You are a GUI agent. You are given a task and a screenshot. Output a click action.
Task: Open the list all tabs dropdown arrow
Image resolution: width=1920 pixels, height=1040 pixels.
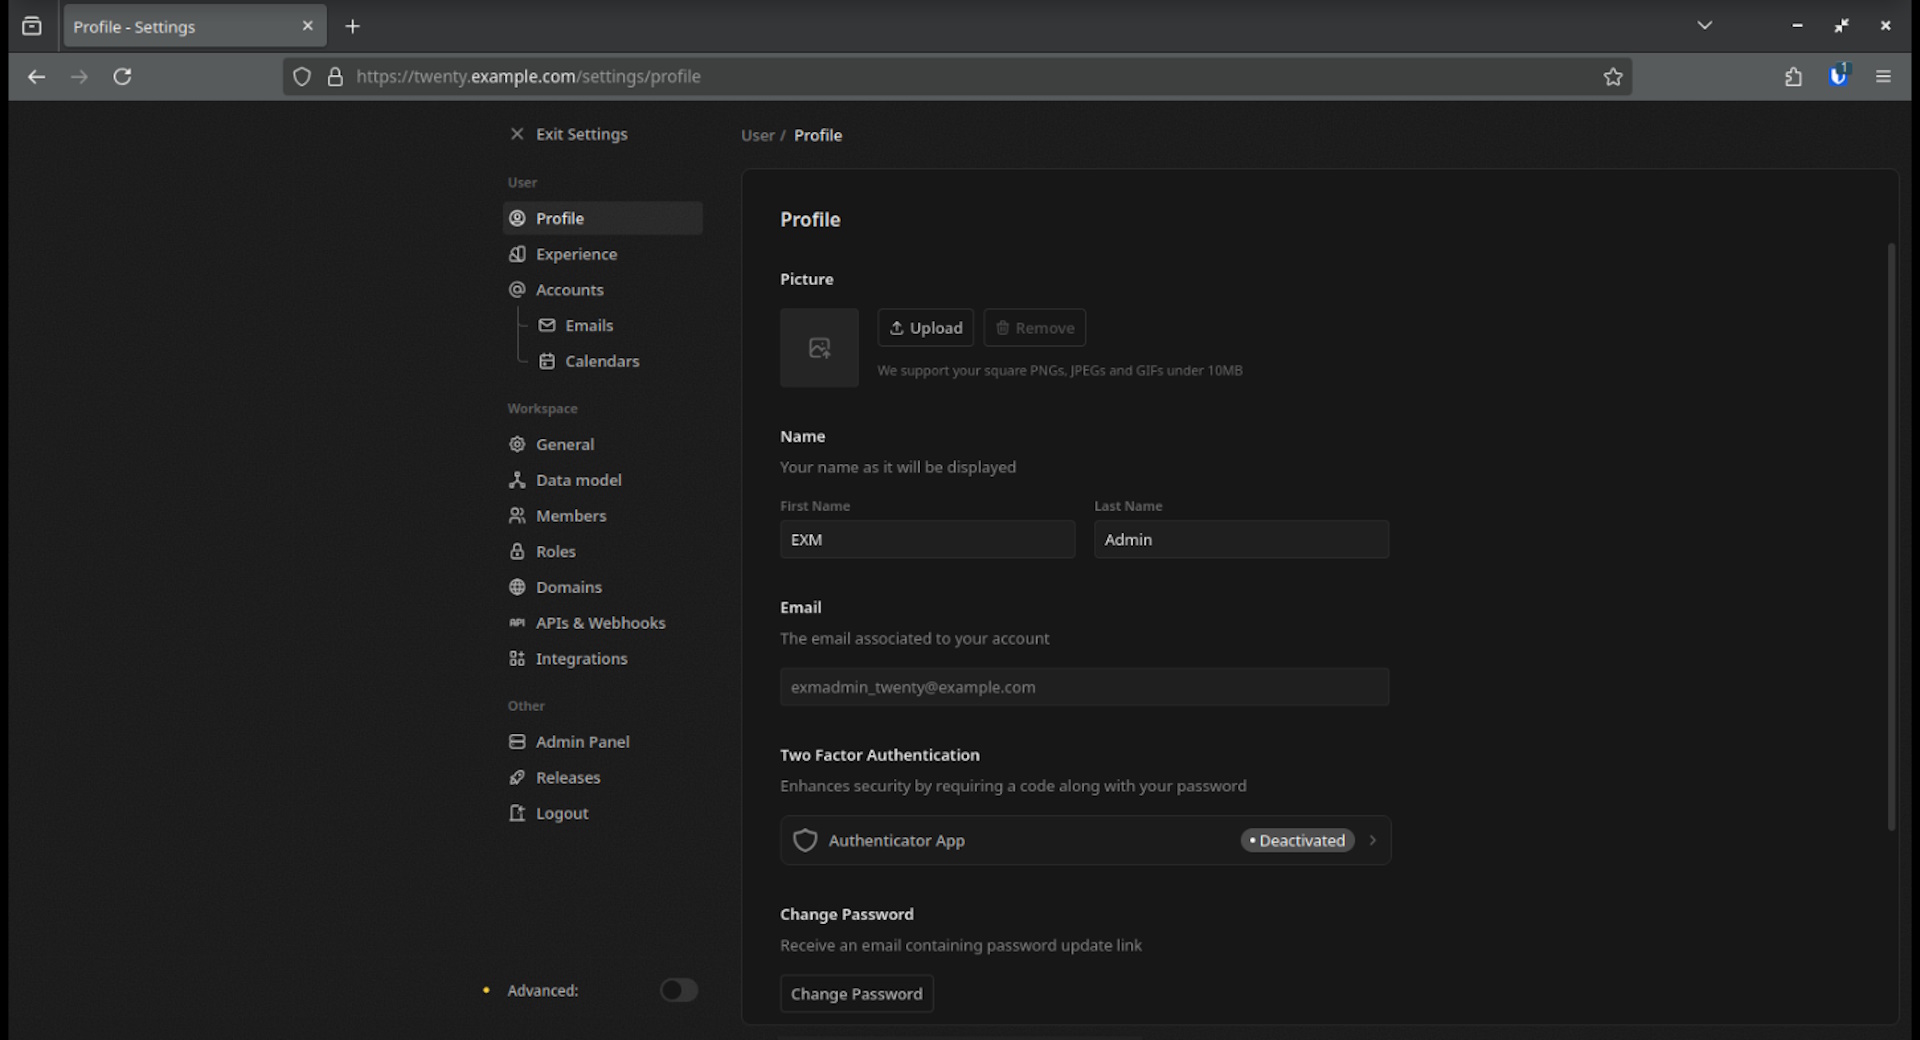[1704, 26]
